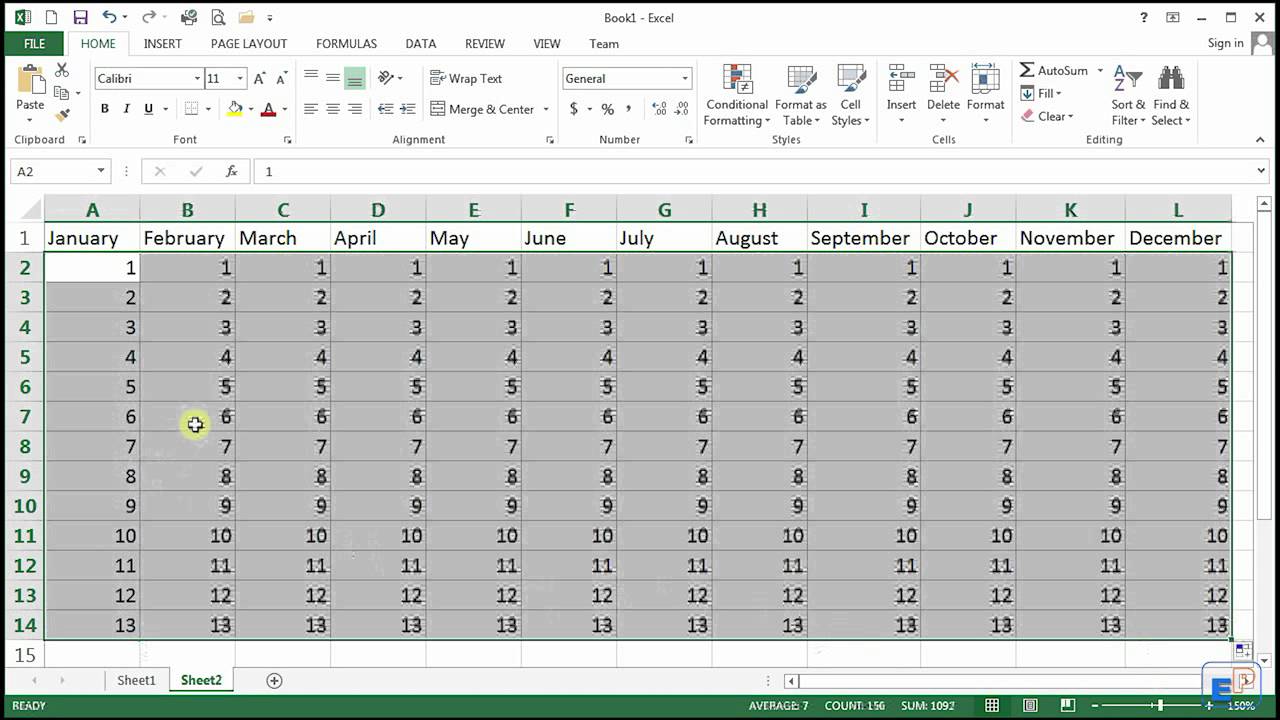Decrease indent in Alignment group
Viewport: 1280px width, 720px height.
(385, 109)
